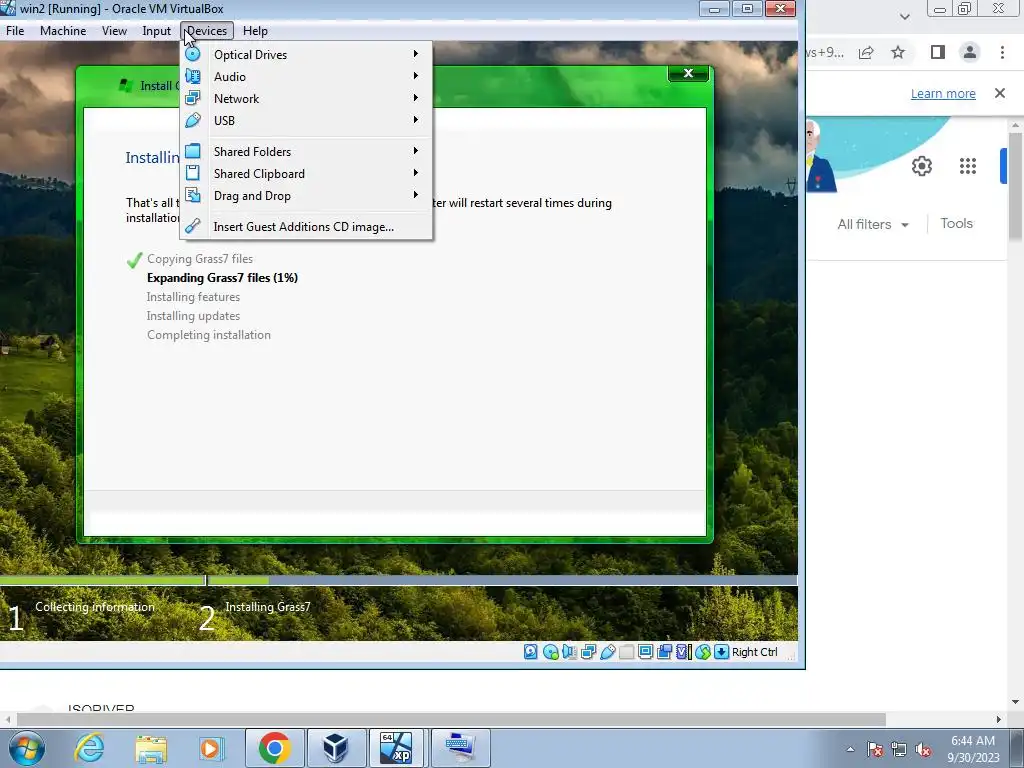Open VirtualBox cube taskbar icon
The image size is (1024, 768).
click(x=336, y=748)
